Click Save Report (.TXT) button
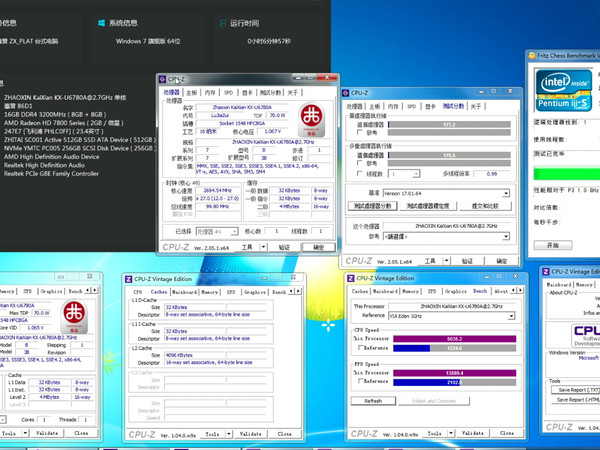The width and height of the screenshot is (600, 450). tap(576, 390)
